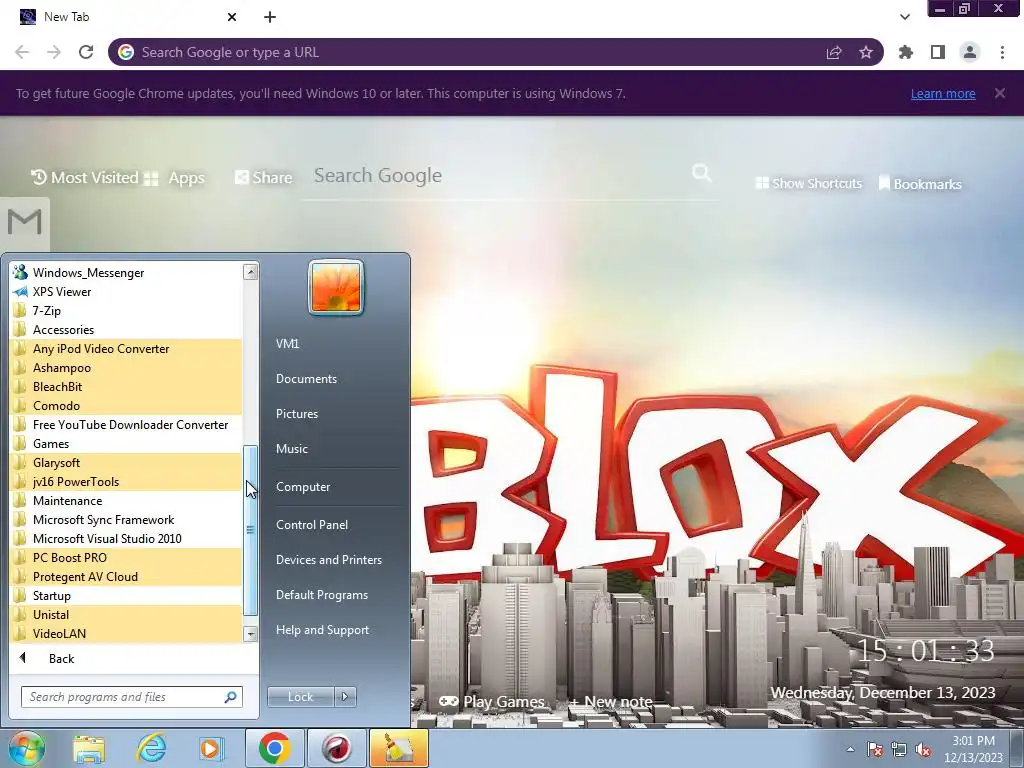Open the jv16 PowerTools folder
Screen dimensions: 1024x768
(126, 481)
